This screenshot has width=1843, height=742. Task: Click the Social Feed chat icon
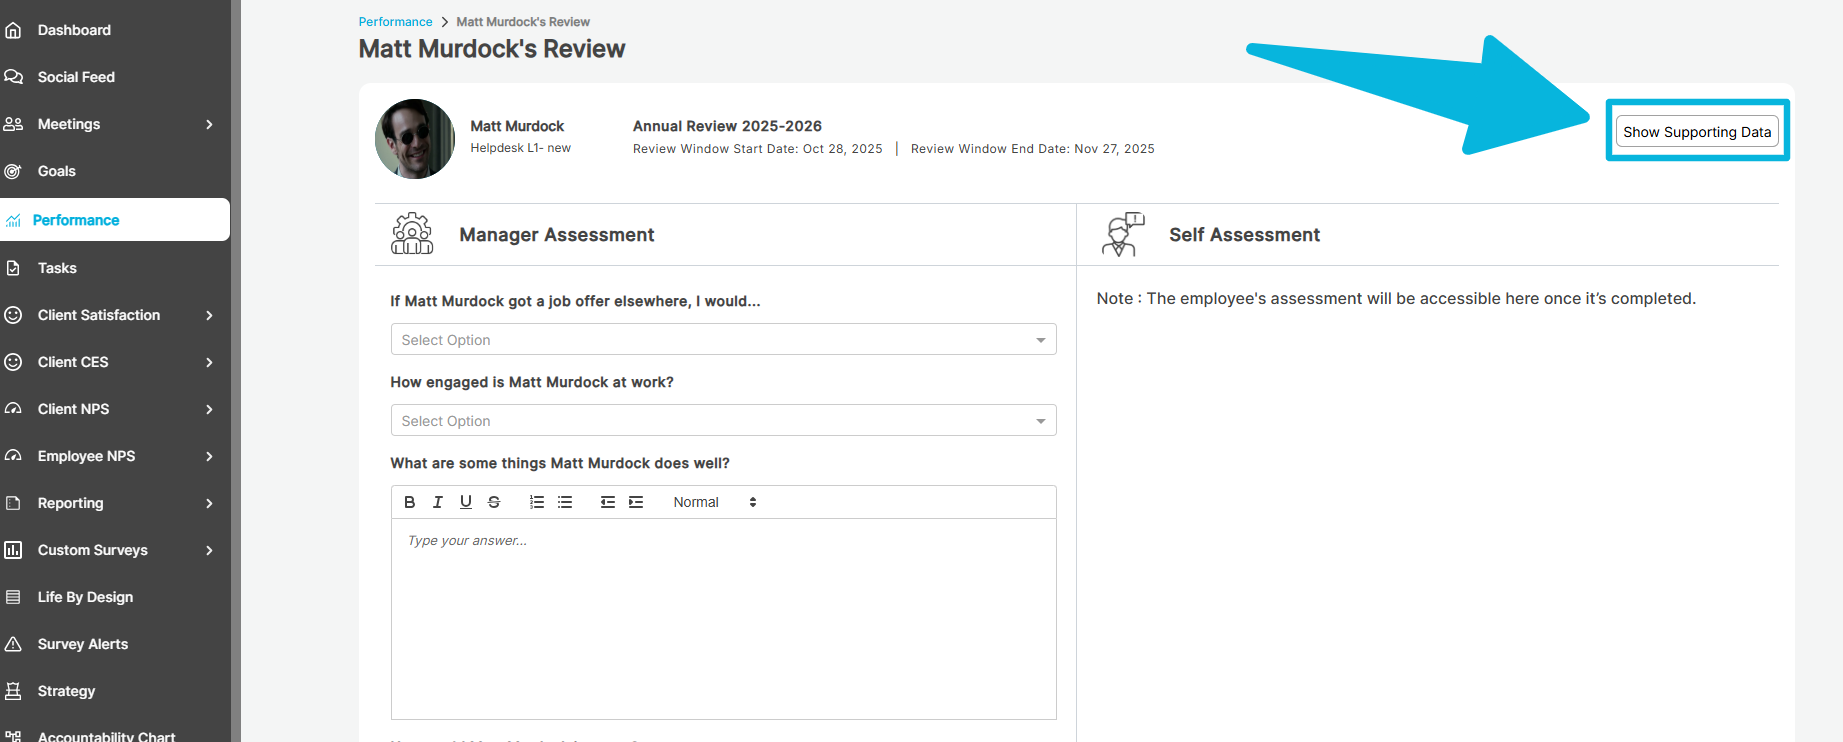click(13, 77)
